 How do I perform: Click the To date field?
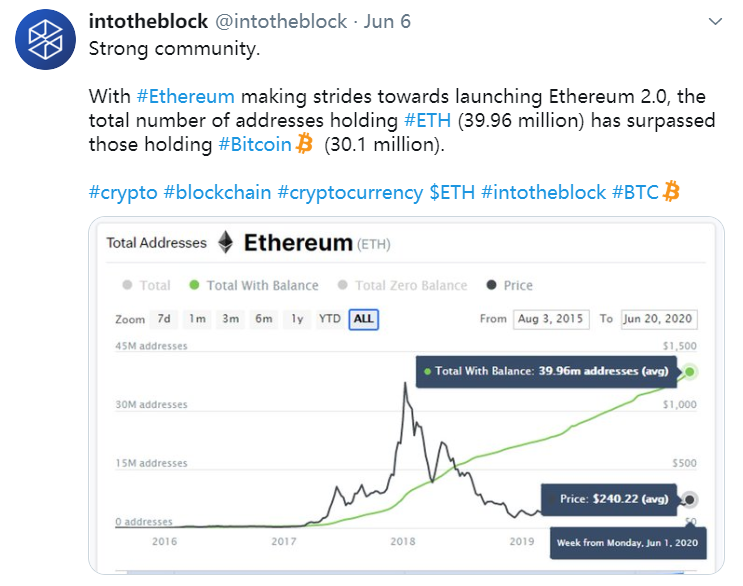pos(658,319)
